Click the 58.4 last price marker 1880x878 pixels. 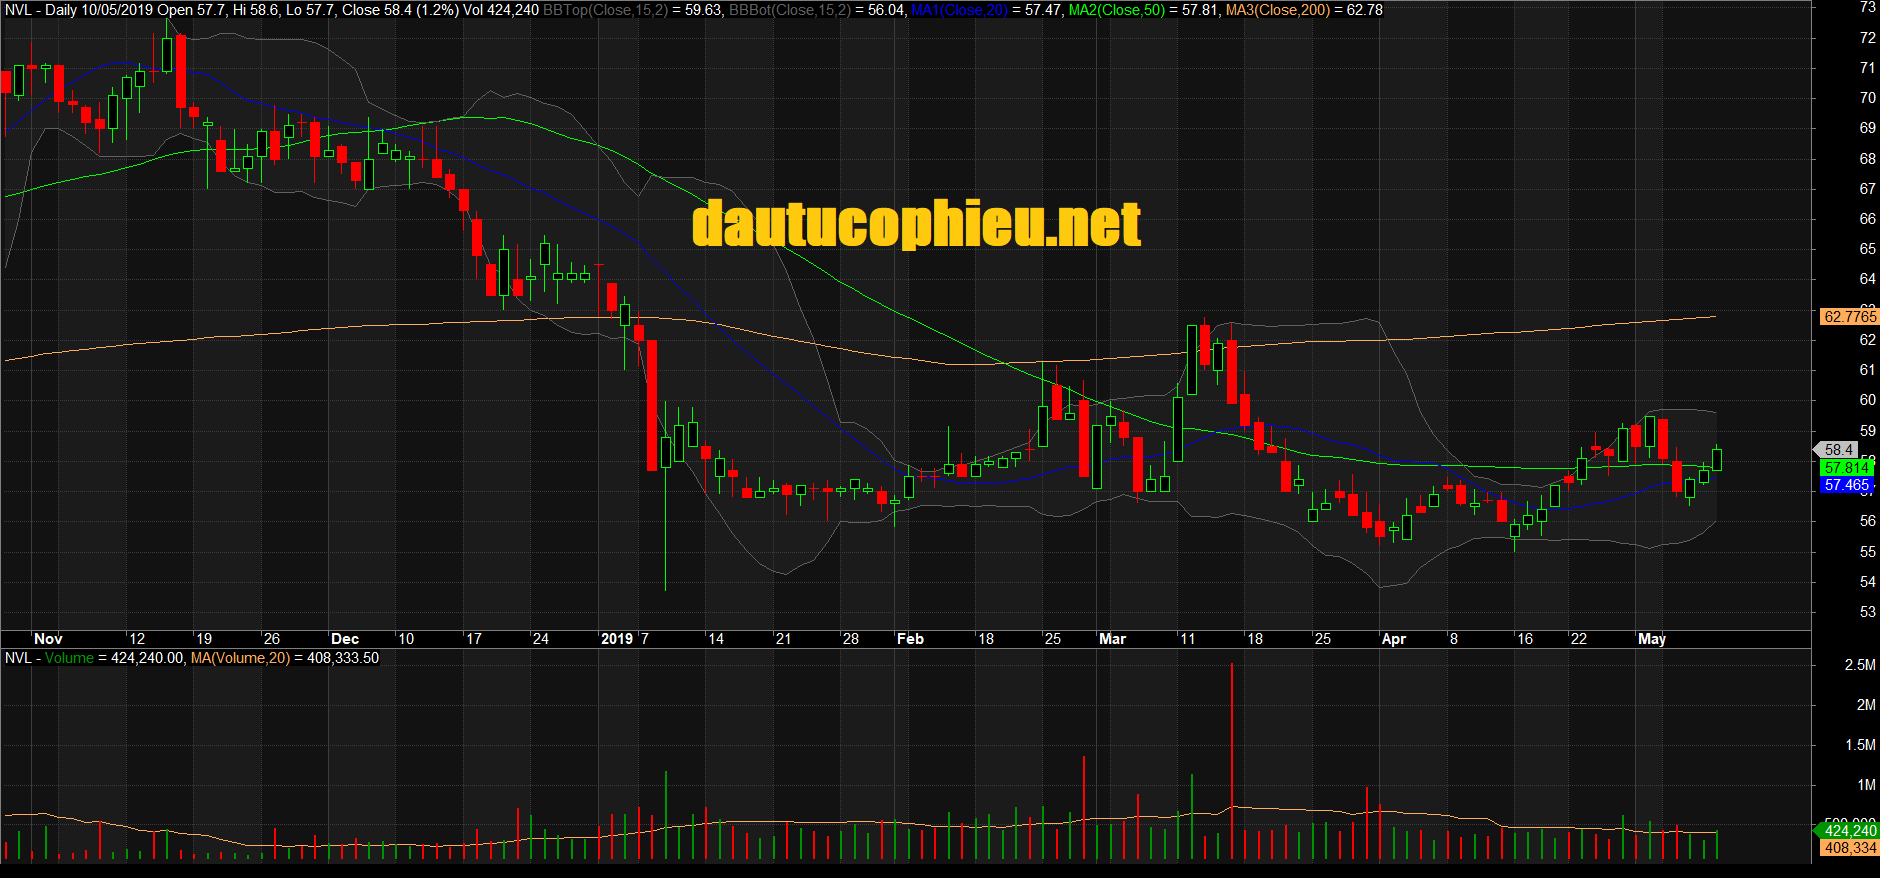(1838, 450)
